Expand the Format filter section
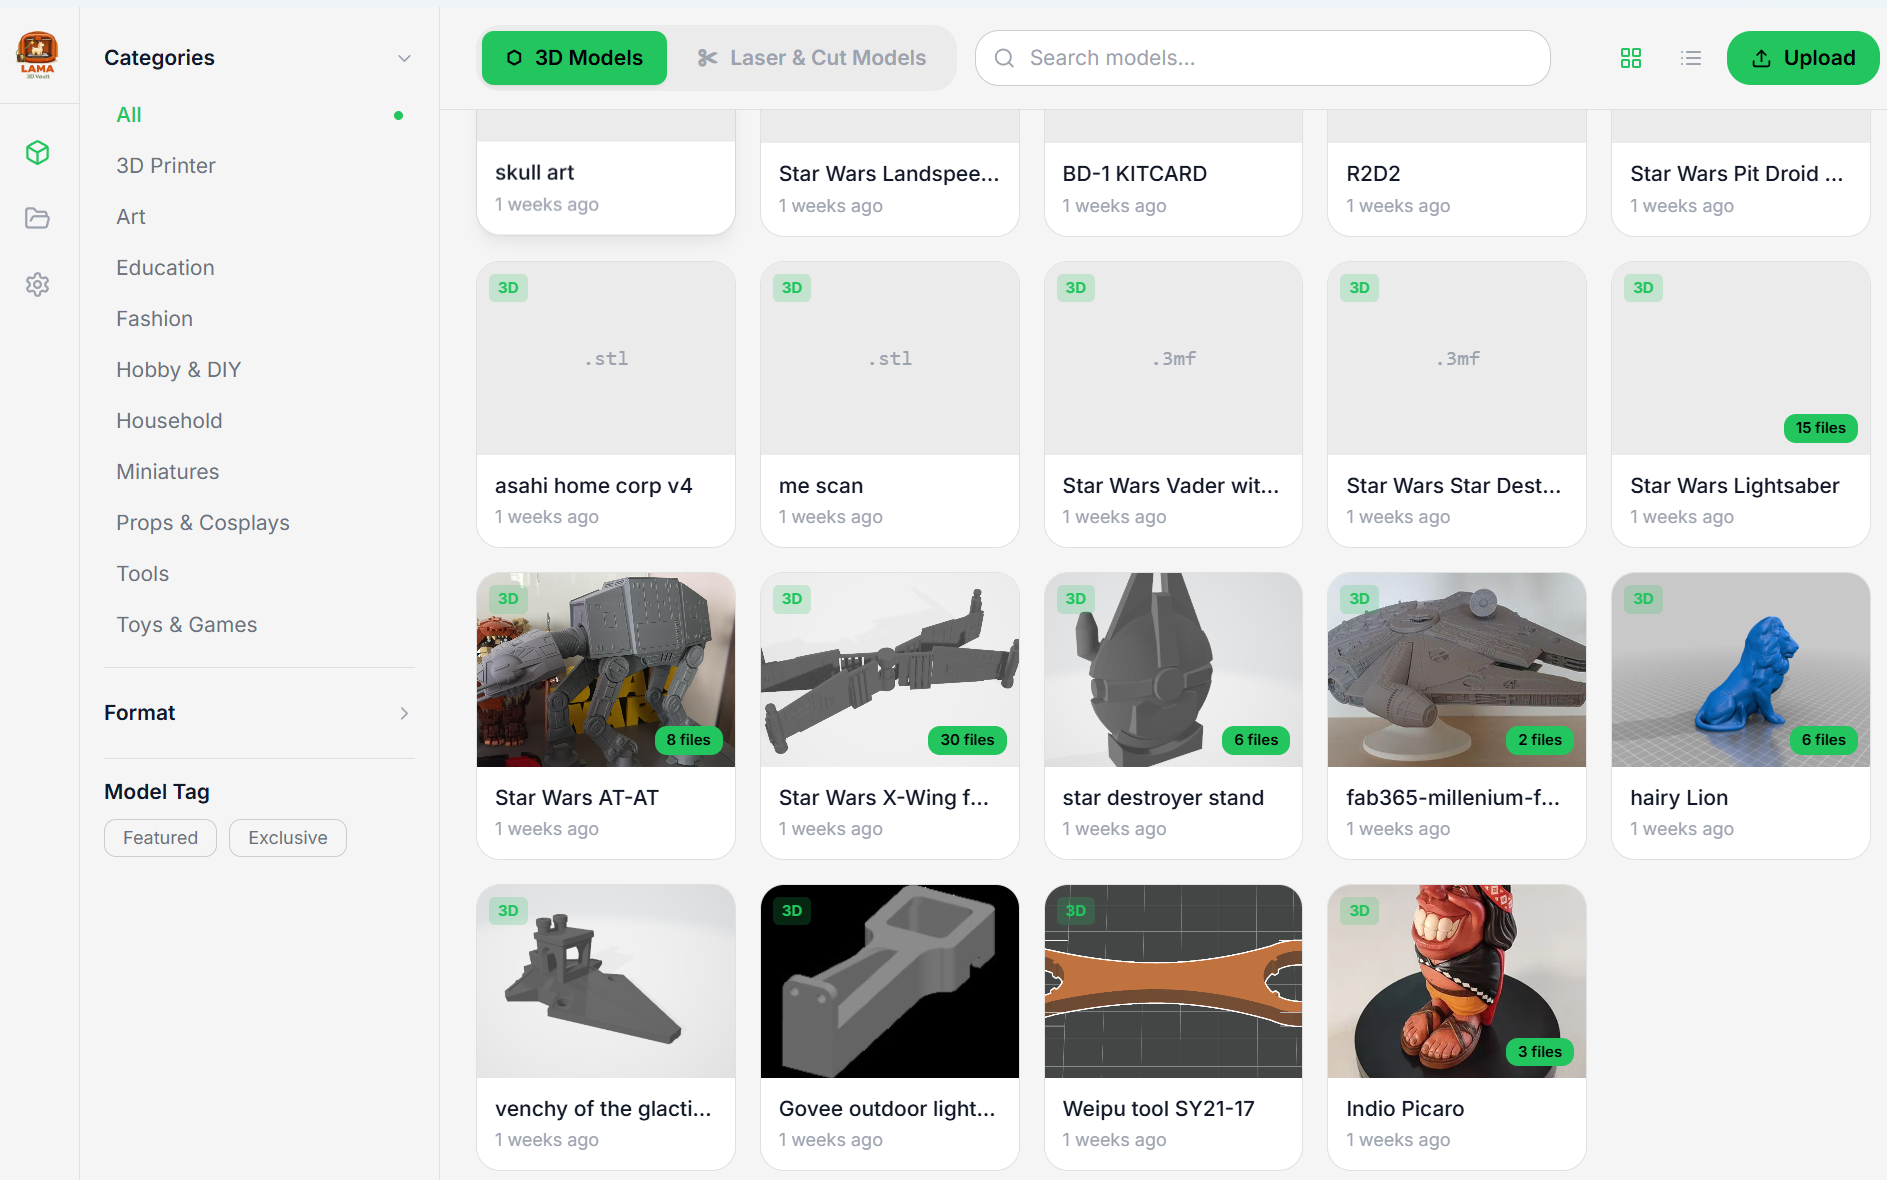The height and width of the screenshot is (1180, 1887). click(259, 713)
